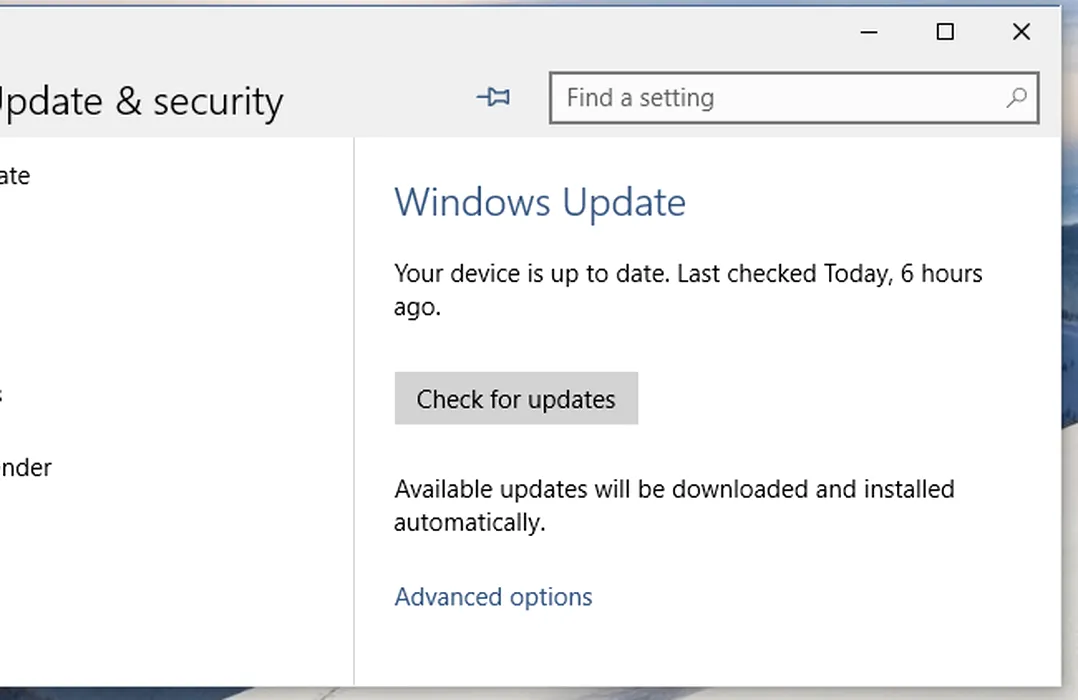Maximize the Settings window
Viewport: 1078px width, 700px height.
(x=945, y=32)
